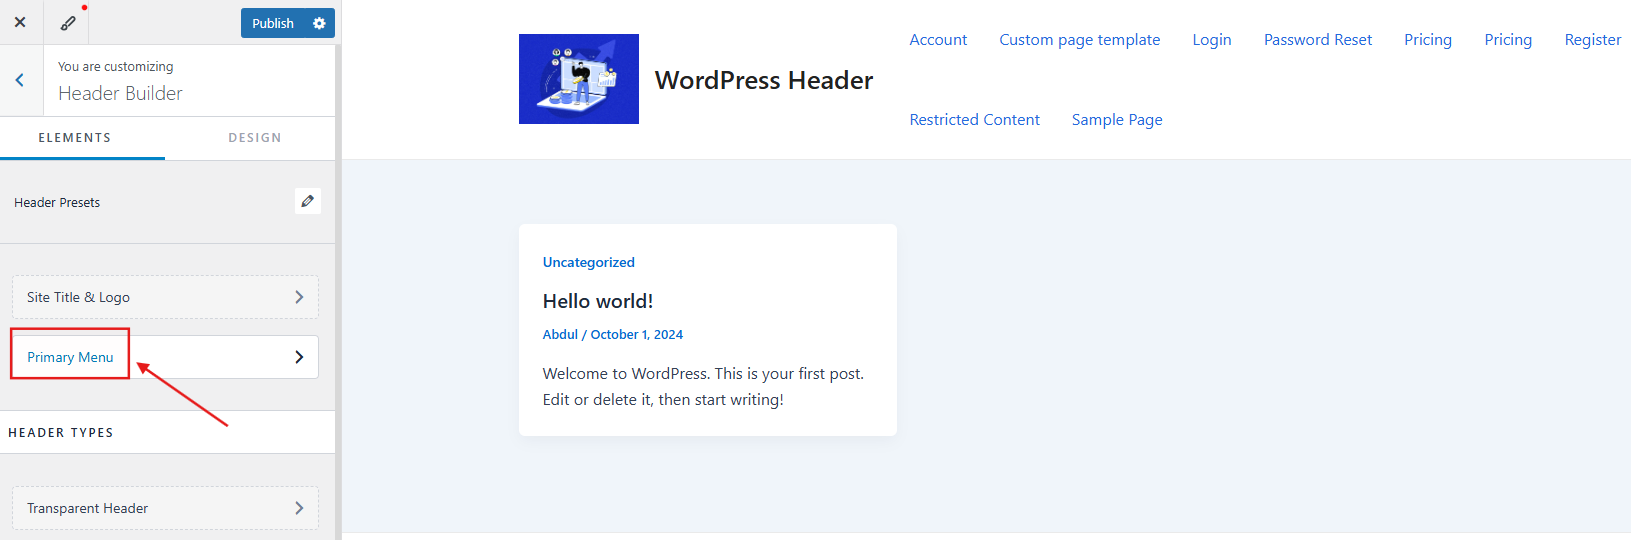Open publish settings gear icon

[319, 23]
